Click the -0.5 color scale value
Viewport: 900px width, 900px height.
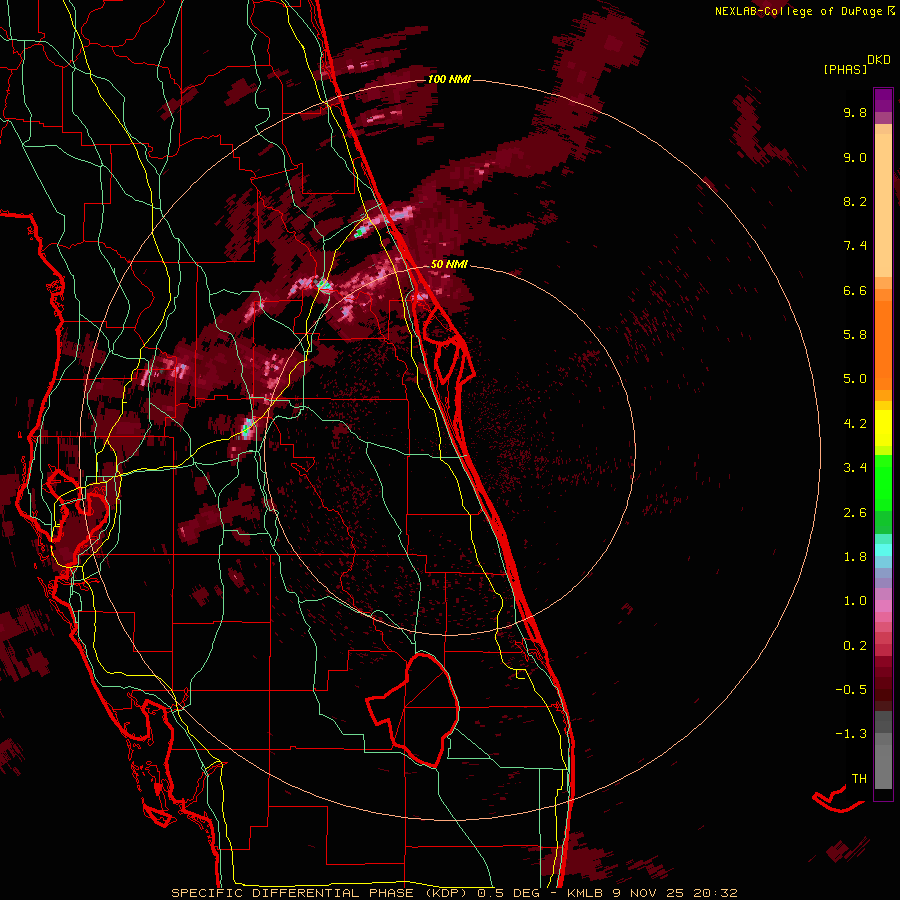tap(851, 690)
